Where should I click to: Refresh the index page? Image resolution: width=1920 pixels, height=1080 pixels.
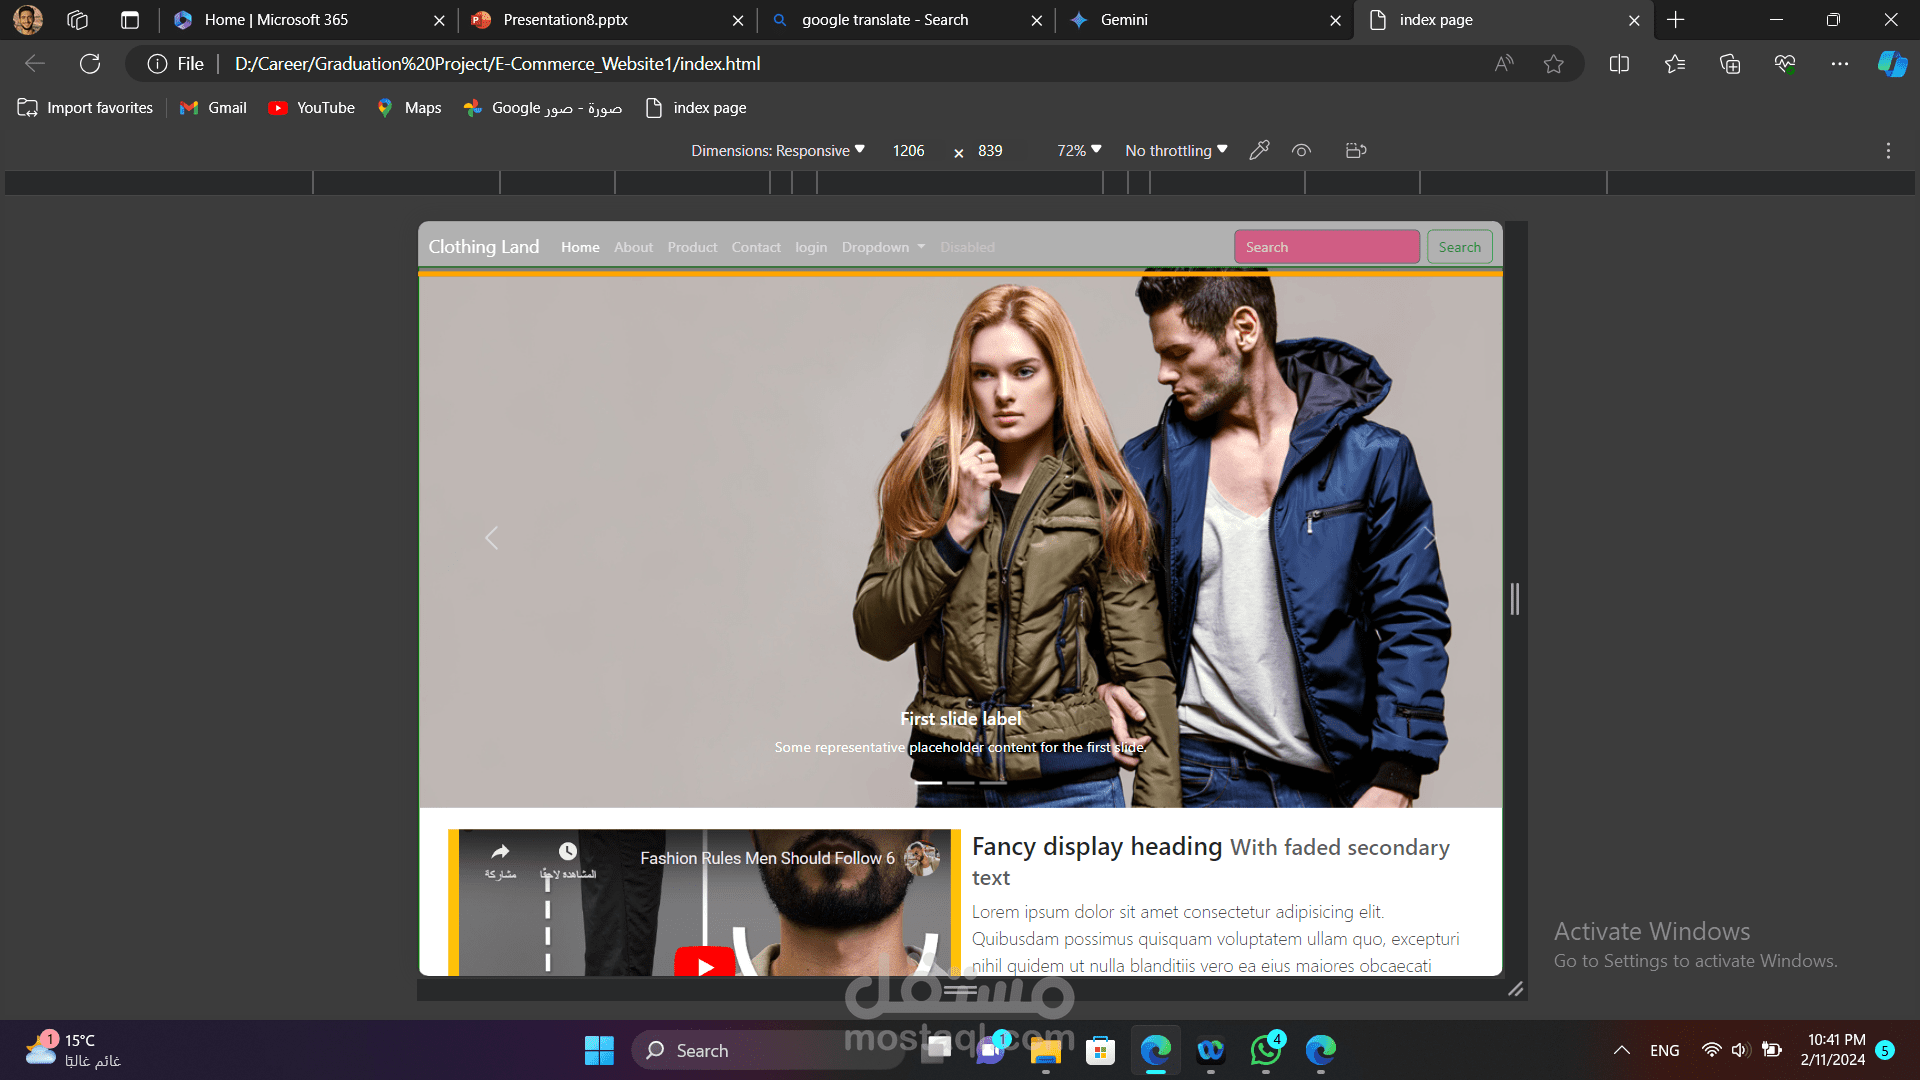[x=90, y=64]
